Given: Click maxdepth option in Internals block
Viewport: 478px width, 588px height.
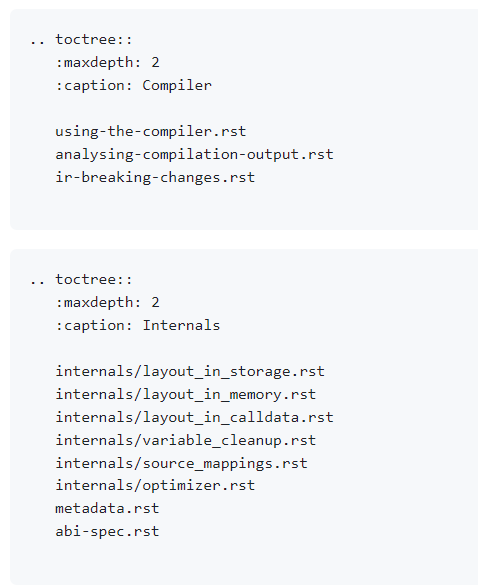Looking at the screenshot, I should (x=108, y=302).
